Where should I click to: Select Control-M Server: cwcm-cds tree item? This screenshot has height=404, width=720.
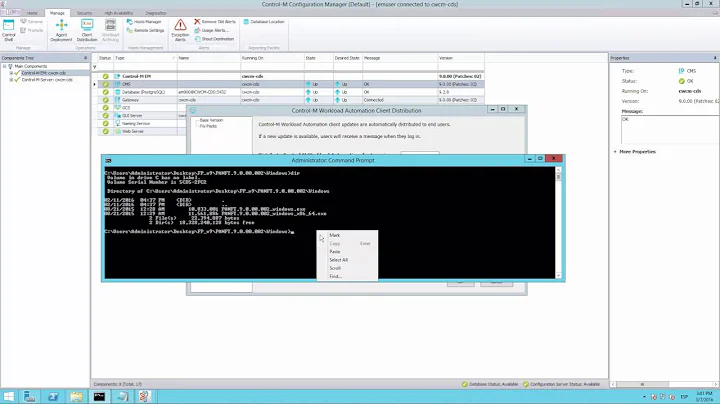pos(47,80)
